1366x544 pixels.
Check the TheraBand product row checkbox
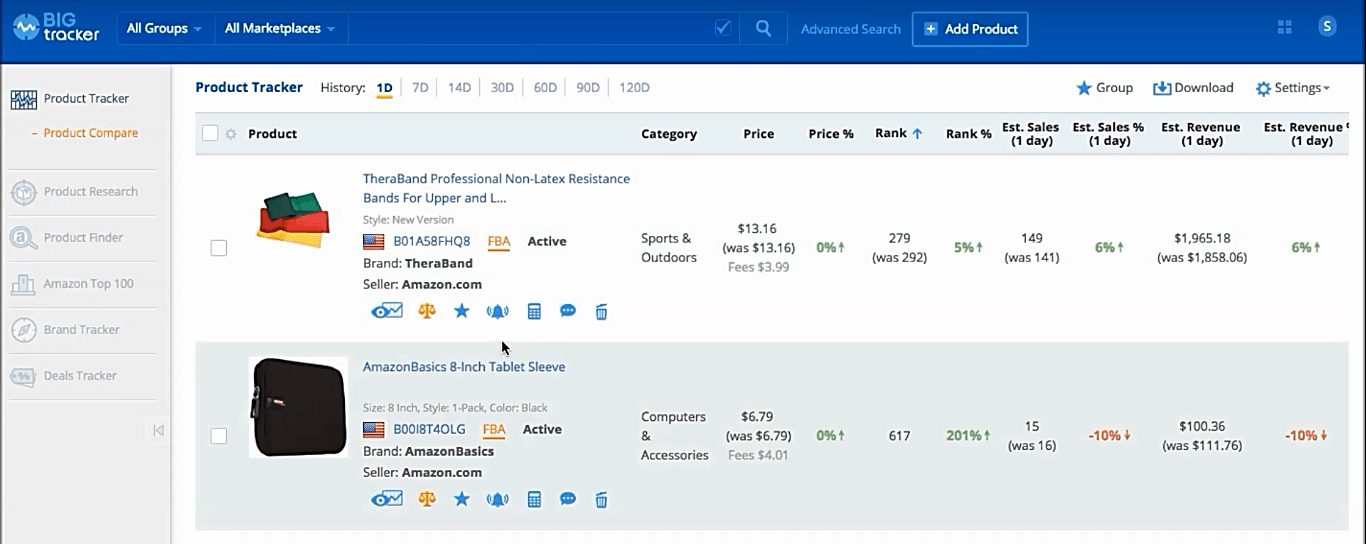click(219, 248)
